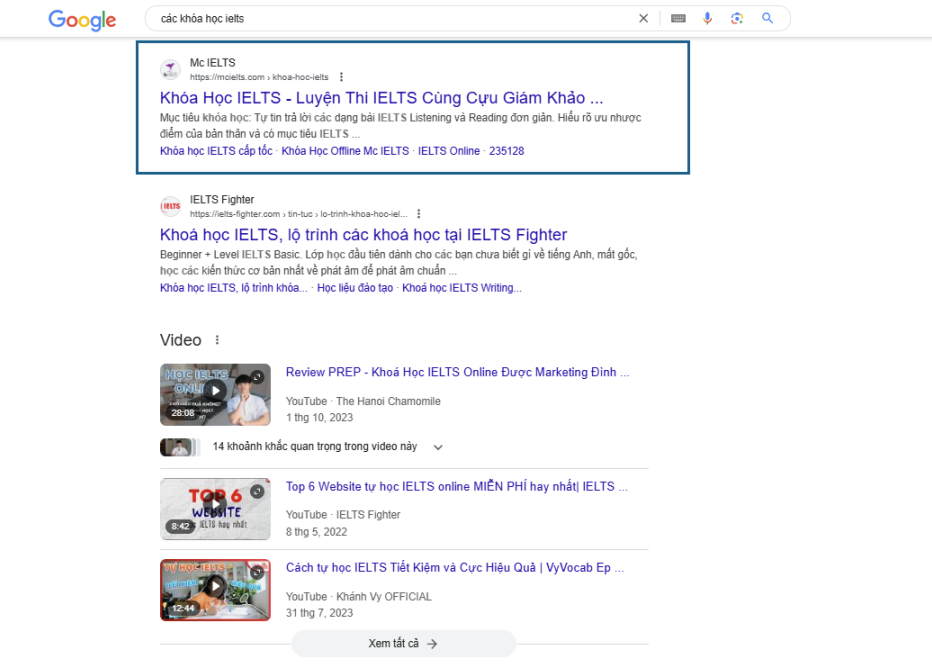Open Khóa Học IELTS Mc IELTS result title
This screenshot has height=664, width=932.
tap(381, 98)
